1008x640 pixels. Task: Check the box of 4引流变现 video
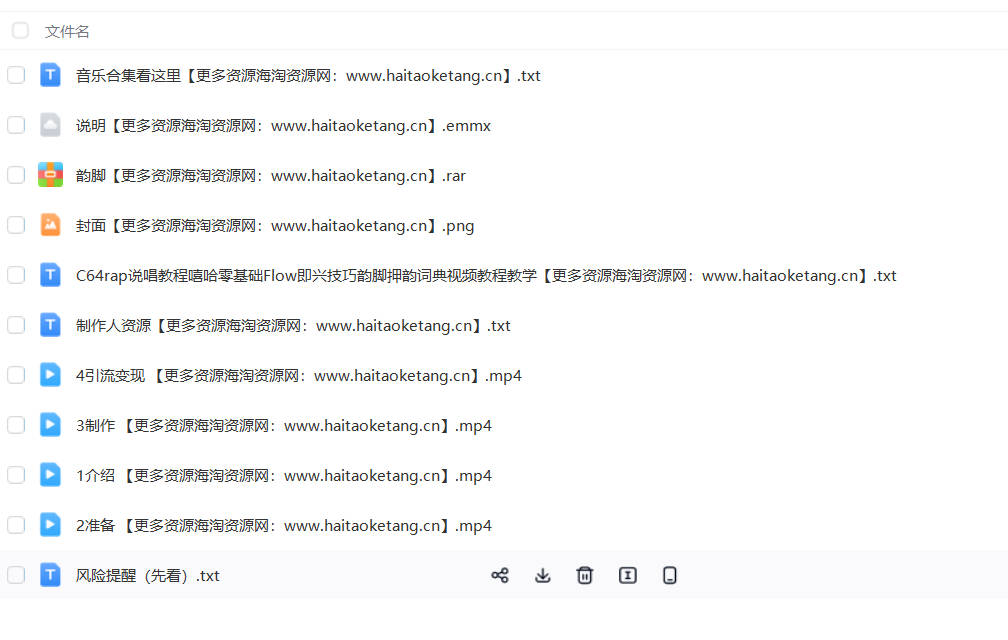[x=16, y=375]
